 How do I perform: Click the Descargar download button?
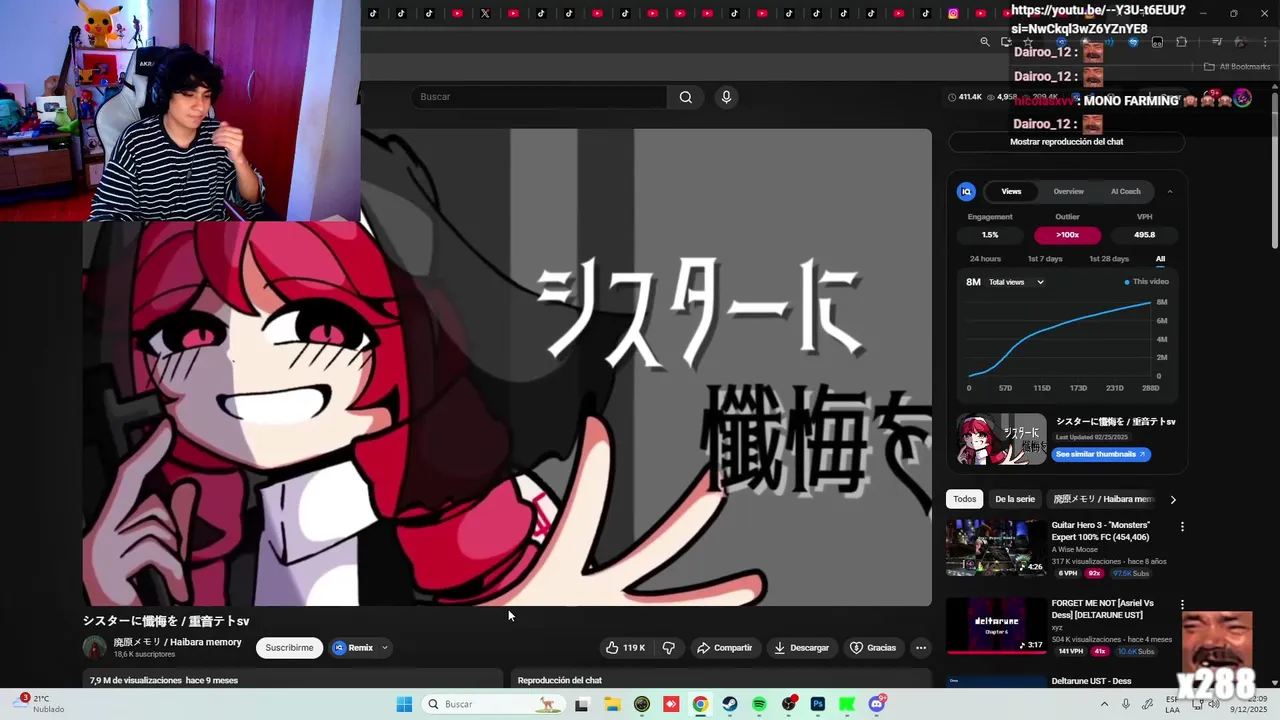801,648
